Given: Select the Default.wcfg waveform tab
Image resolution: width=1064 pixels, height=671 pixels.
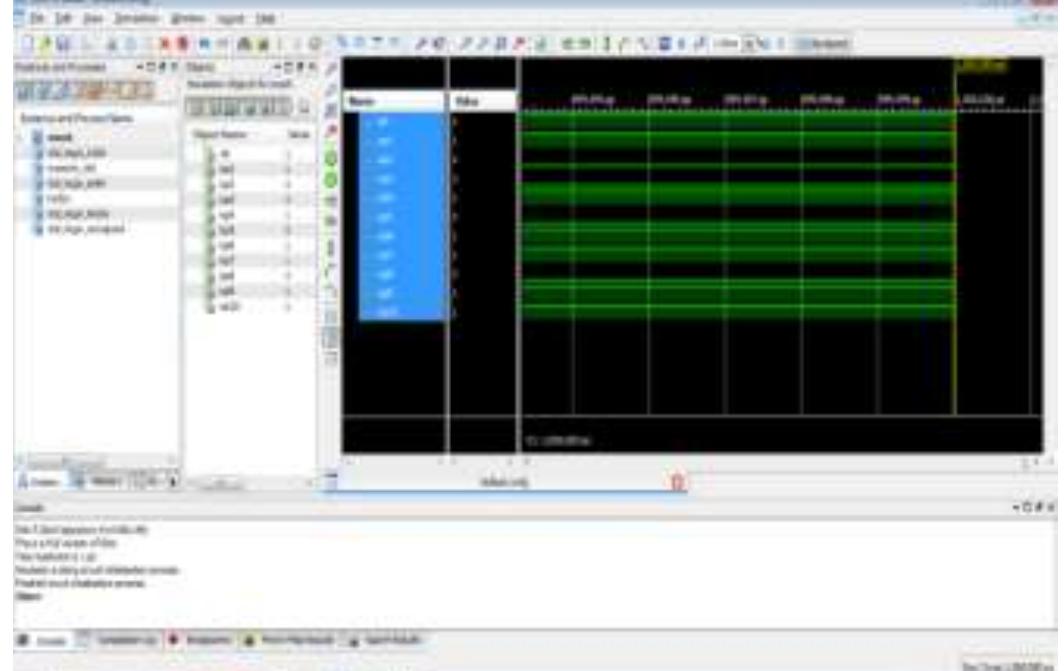Looking at the screenshot, I should click(x=504, y=482).
